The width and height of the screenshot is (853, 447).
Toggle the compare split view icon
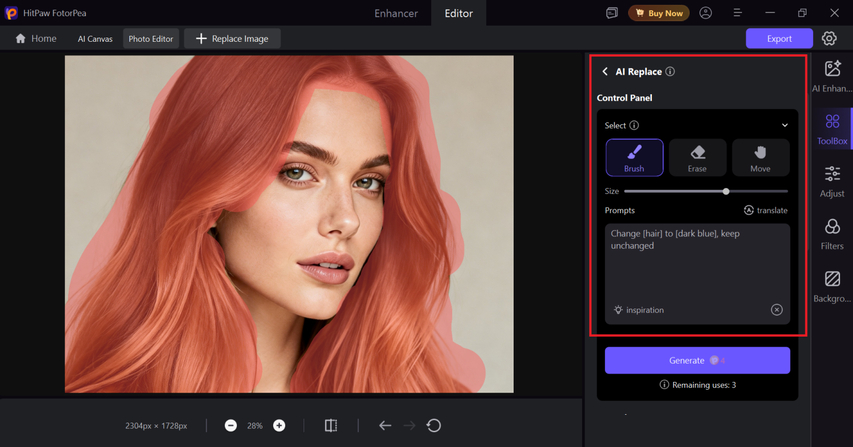(331, 425)
